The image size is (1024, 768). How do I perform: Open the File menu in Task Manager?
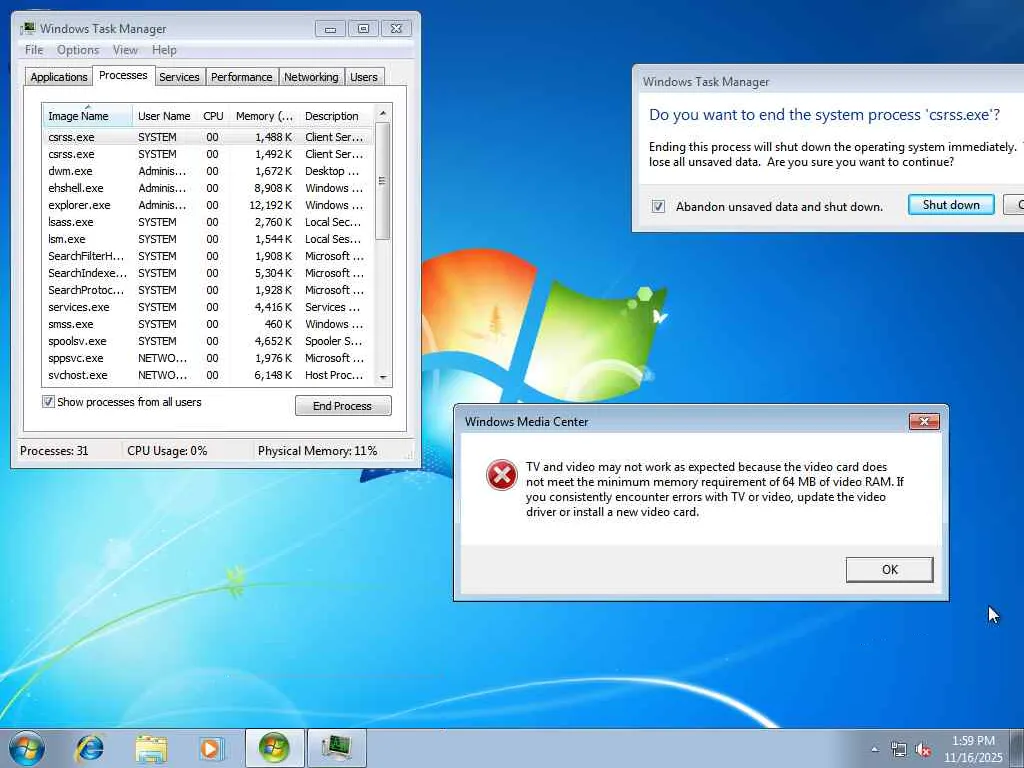click(34, 50)
